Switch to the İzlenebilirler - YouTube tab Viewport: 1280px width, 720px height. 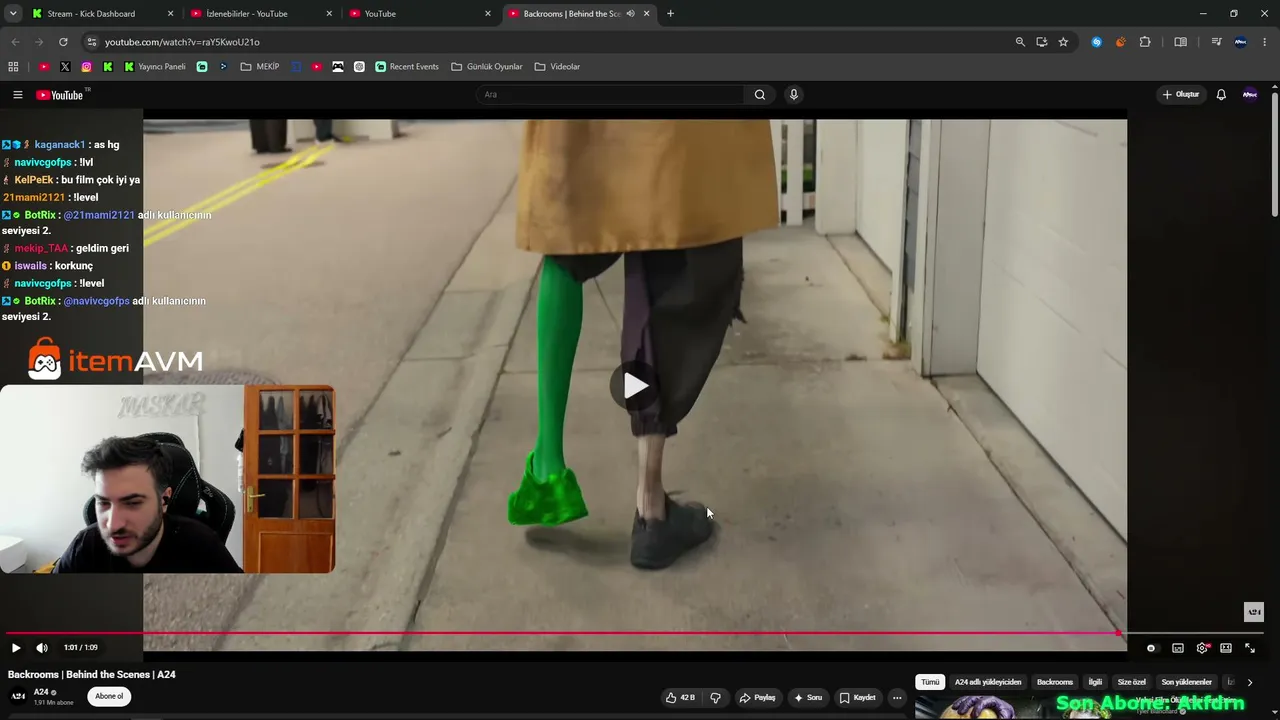point(260,14)
